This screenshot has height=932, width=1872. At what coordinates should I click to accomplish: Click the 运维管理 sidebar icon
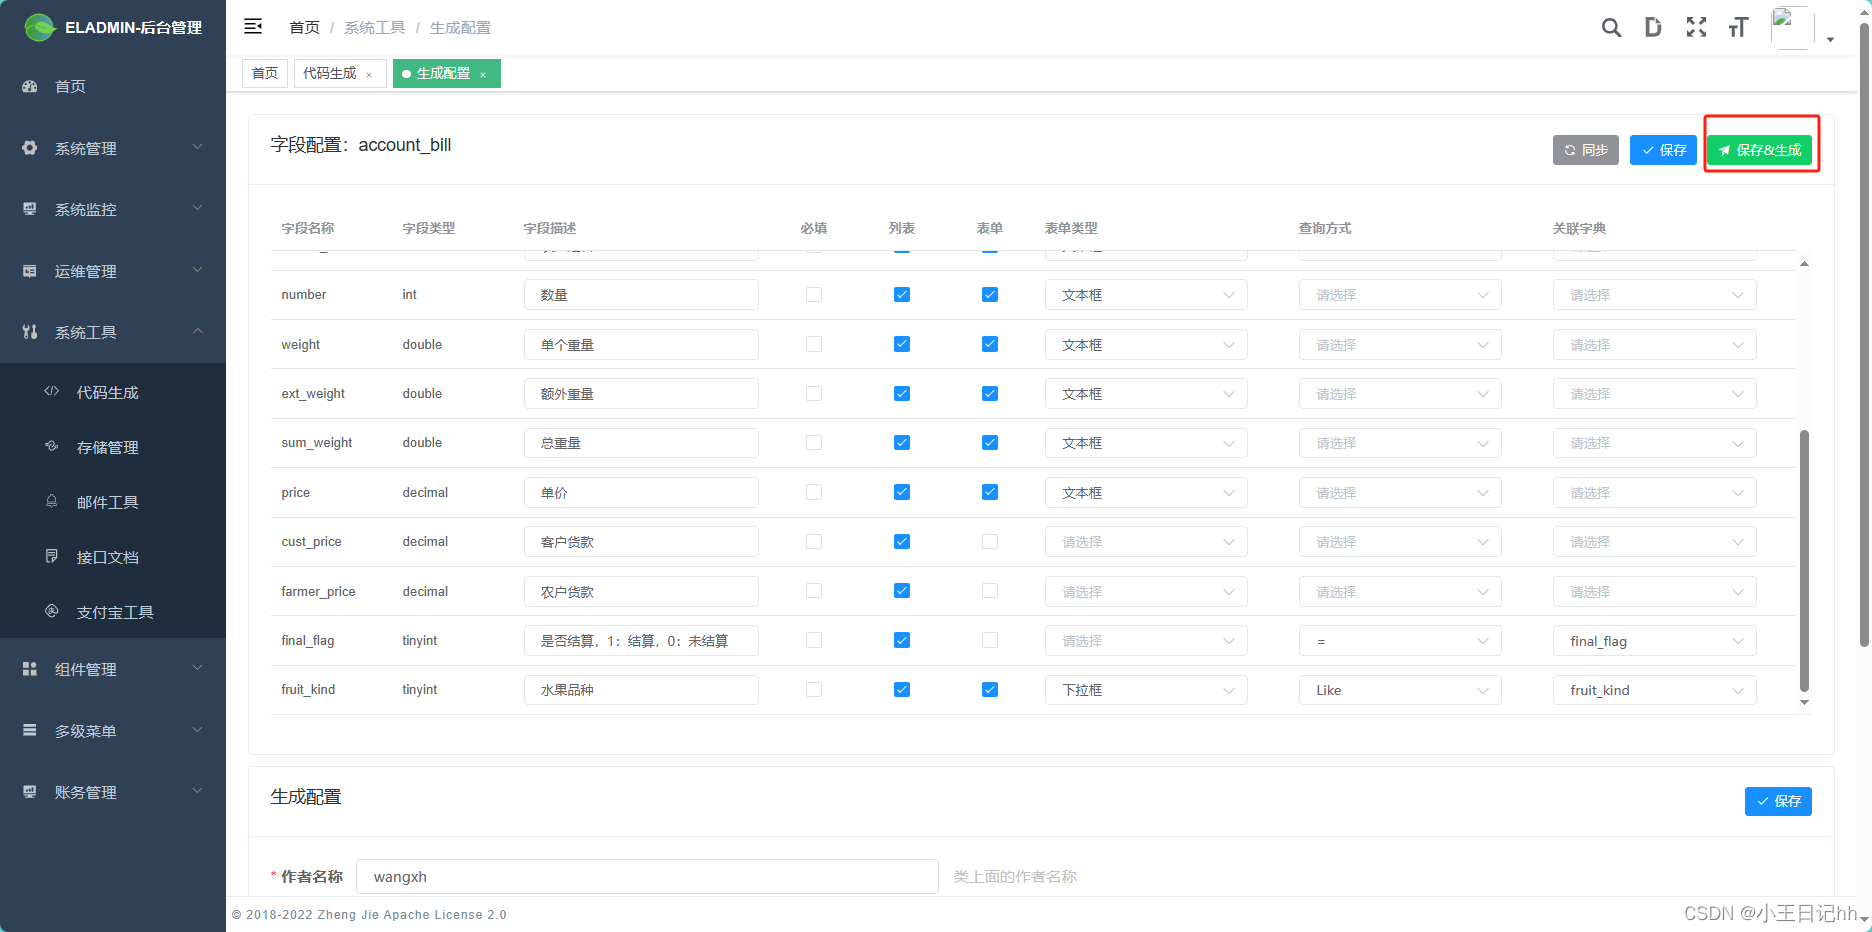coord(30,271)
